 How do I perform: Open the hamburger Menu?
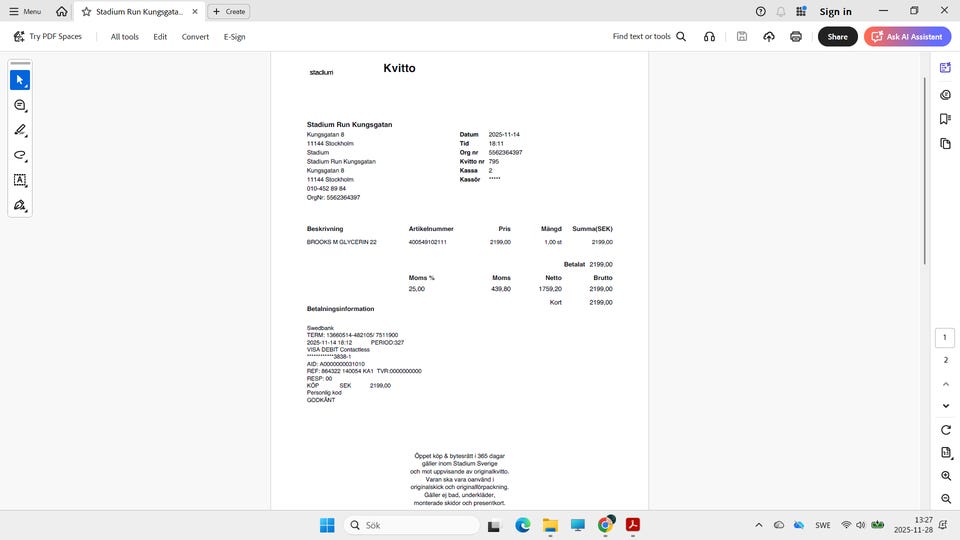(x=25, y=12)
